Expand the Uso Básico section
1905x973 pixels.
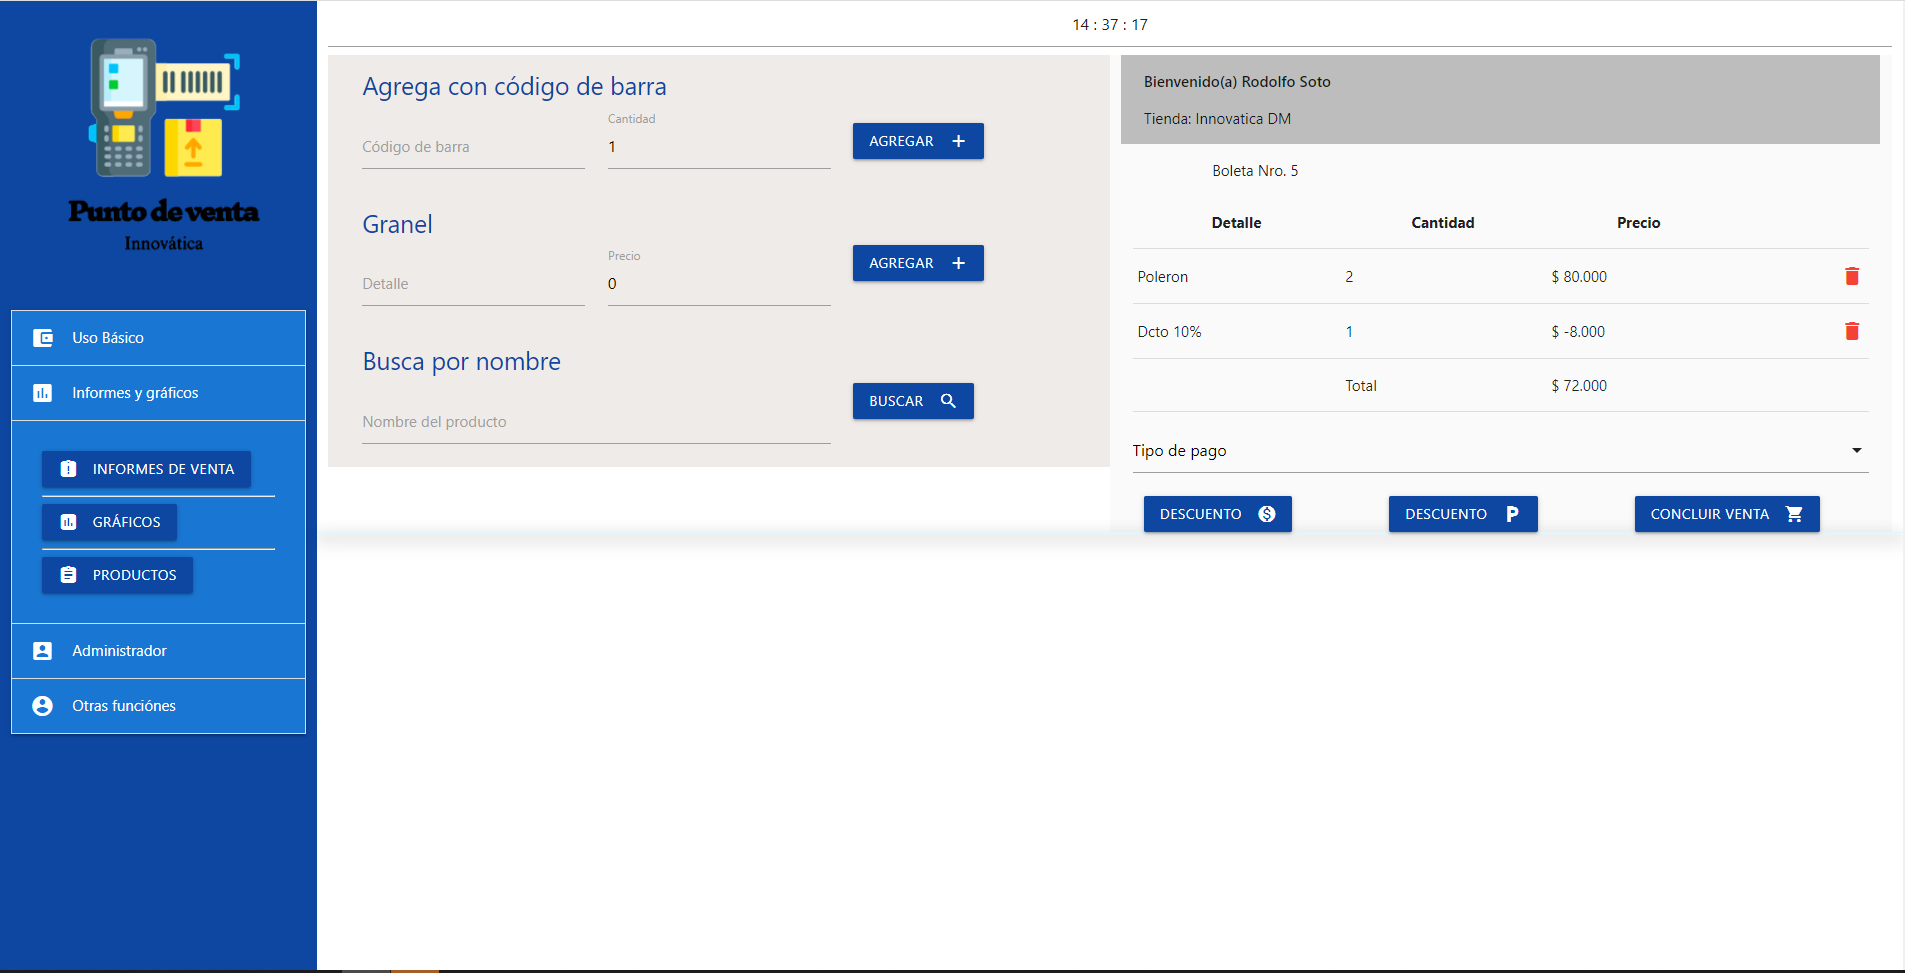coord(158,338)
